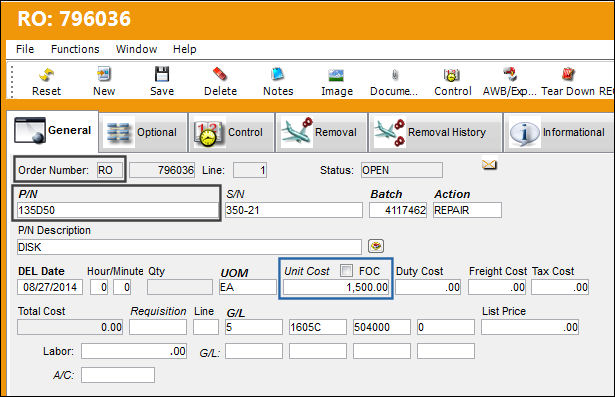Switch to the General tab

[x=53, y=131]
